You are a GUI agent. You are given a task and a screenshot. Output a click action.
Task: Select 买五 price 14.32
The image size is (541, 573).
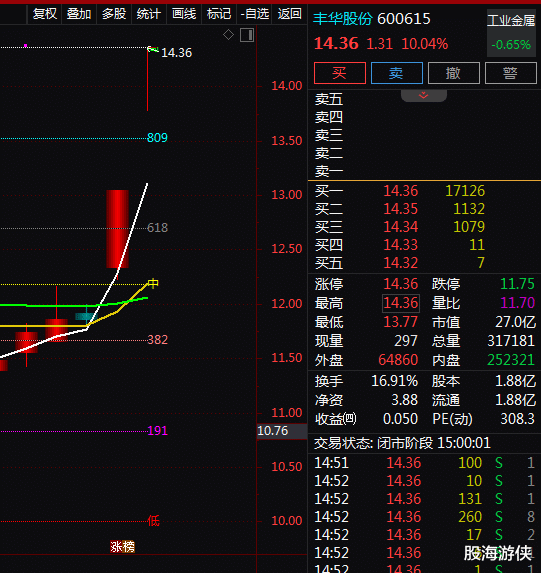point(401,263)
